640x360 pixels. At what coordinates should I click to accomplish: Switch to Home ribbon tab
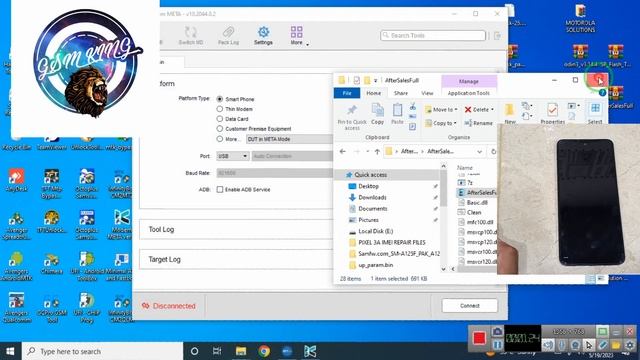pos(373,93)
